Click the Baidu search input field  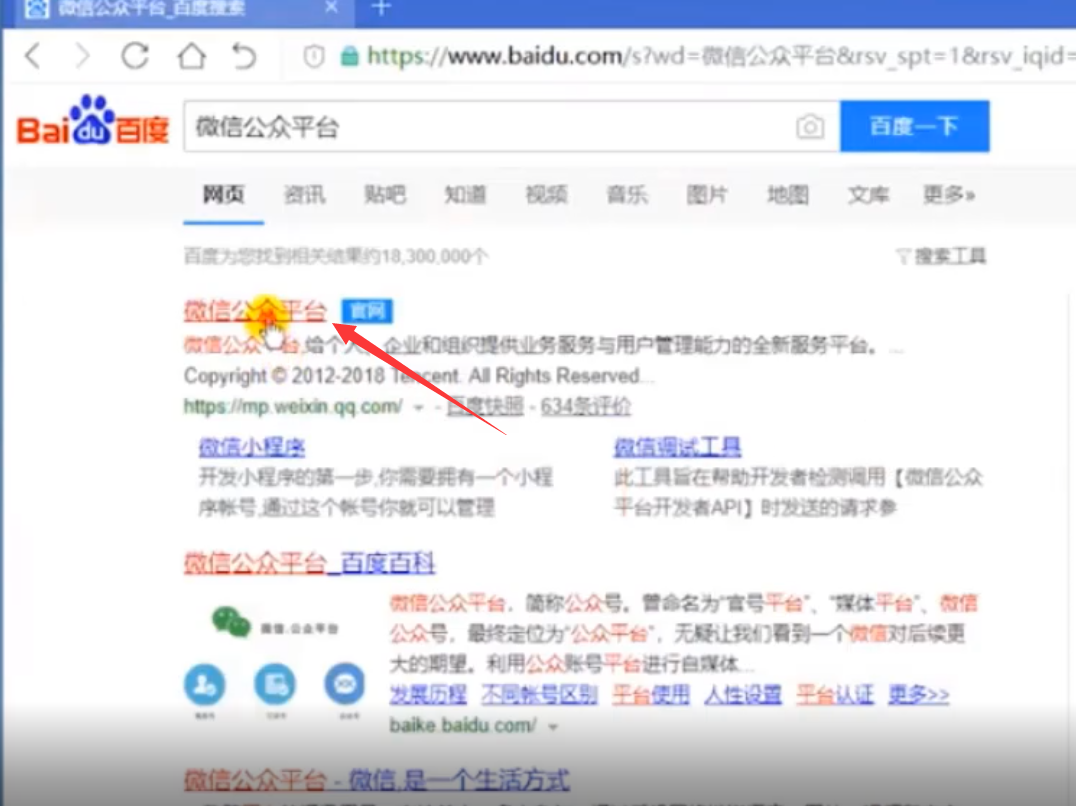pyautogui.click(x=490, y=127)
